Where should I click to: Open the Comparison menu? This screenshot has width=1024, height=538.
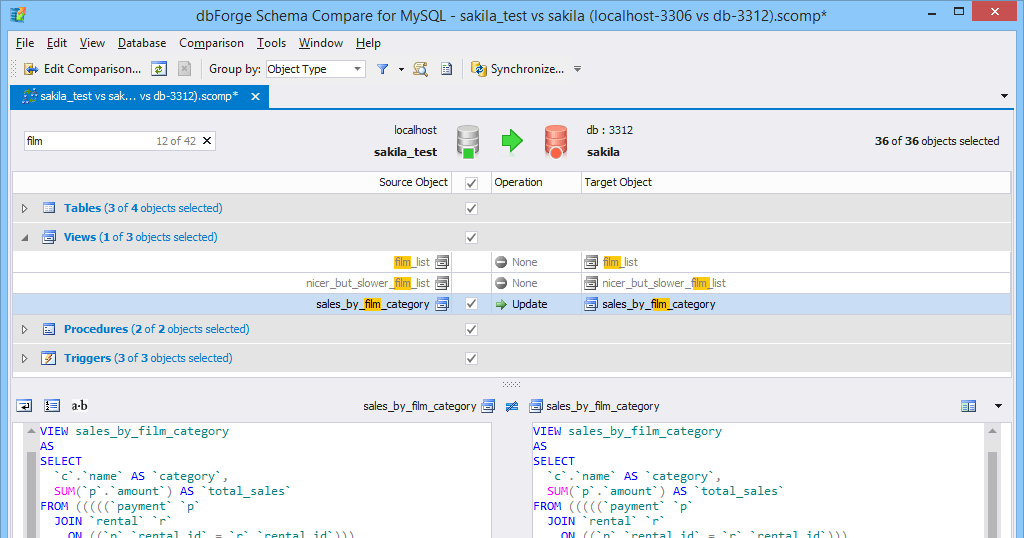tap(211, 43)
